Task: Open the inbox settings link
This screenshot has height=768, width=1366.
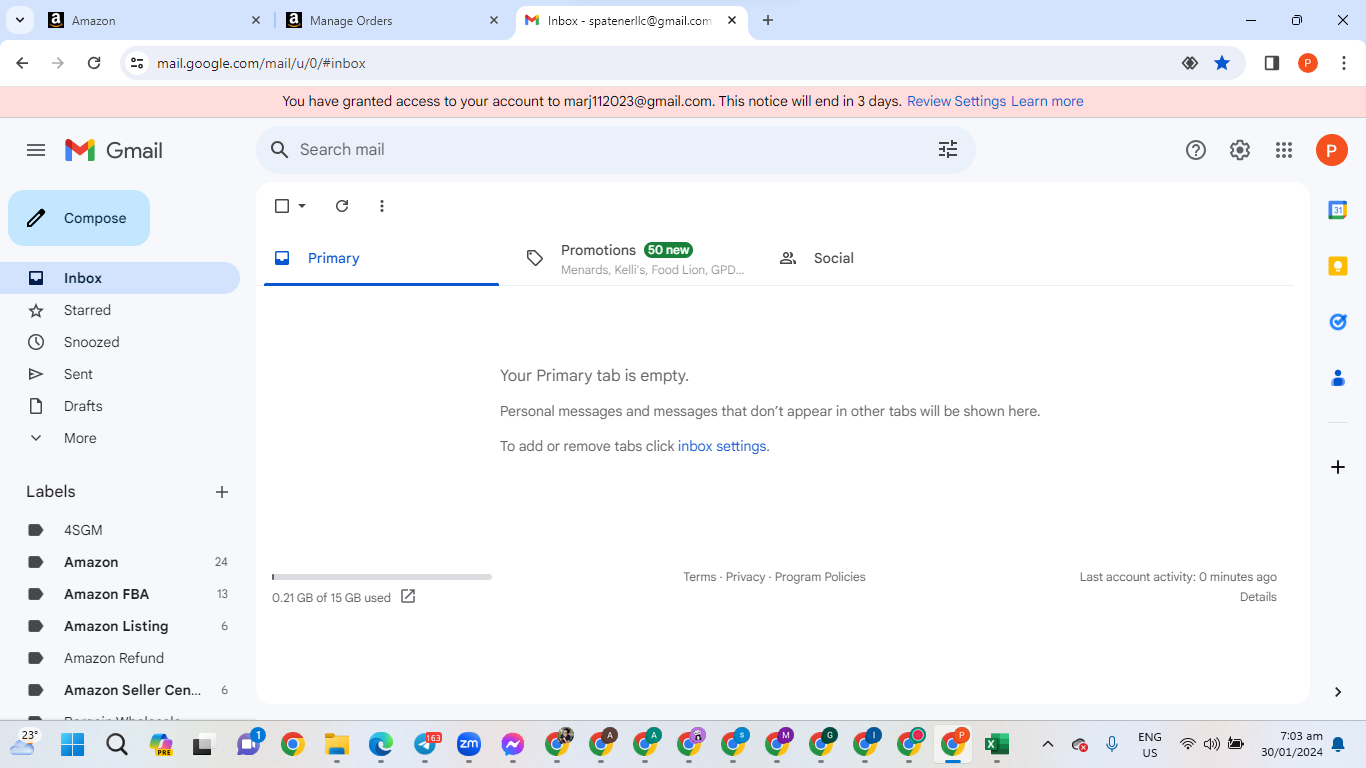Action: [x=722, y=446]
